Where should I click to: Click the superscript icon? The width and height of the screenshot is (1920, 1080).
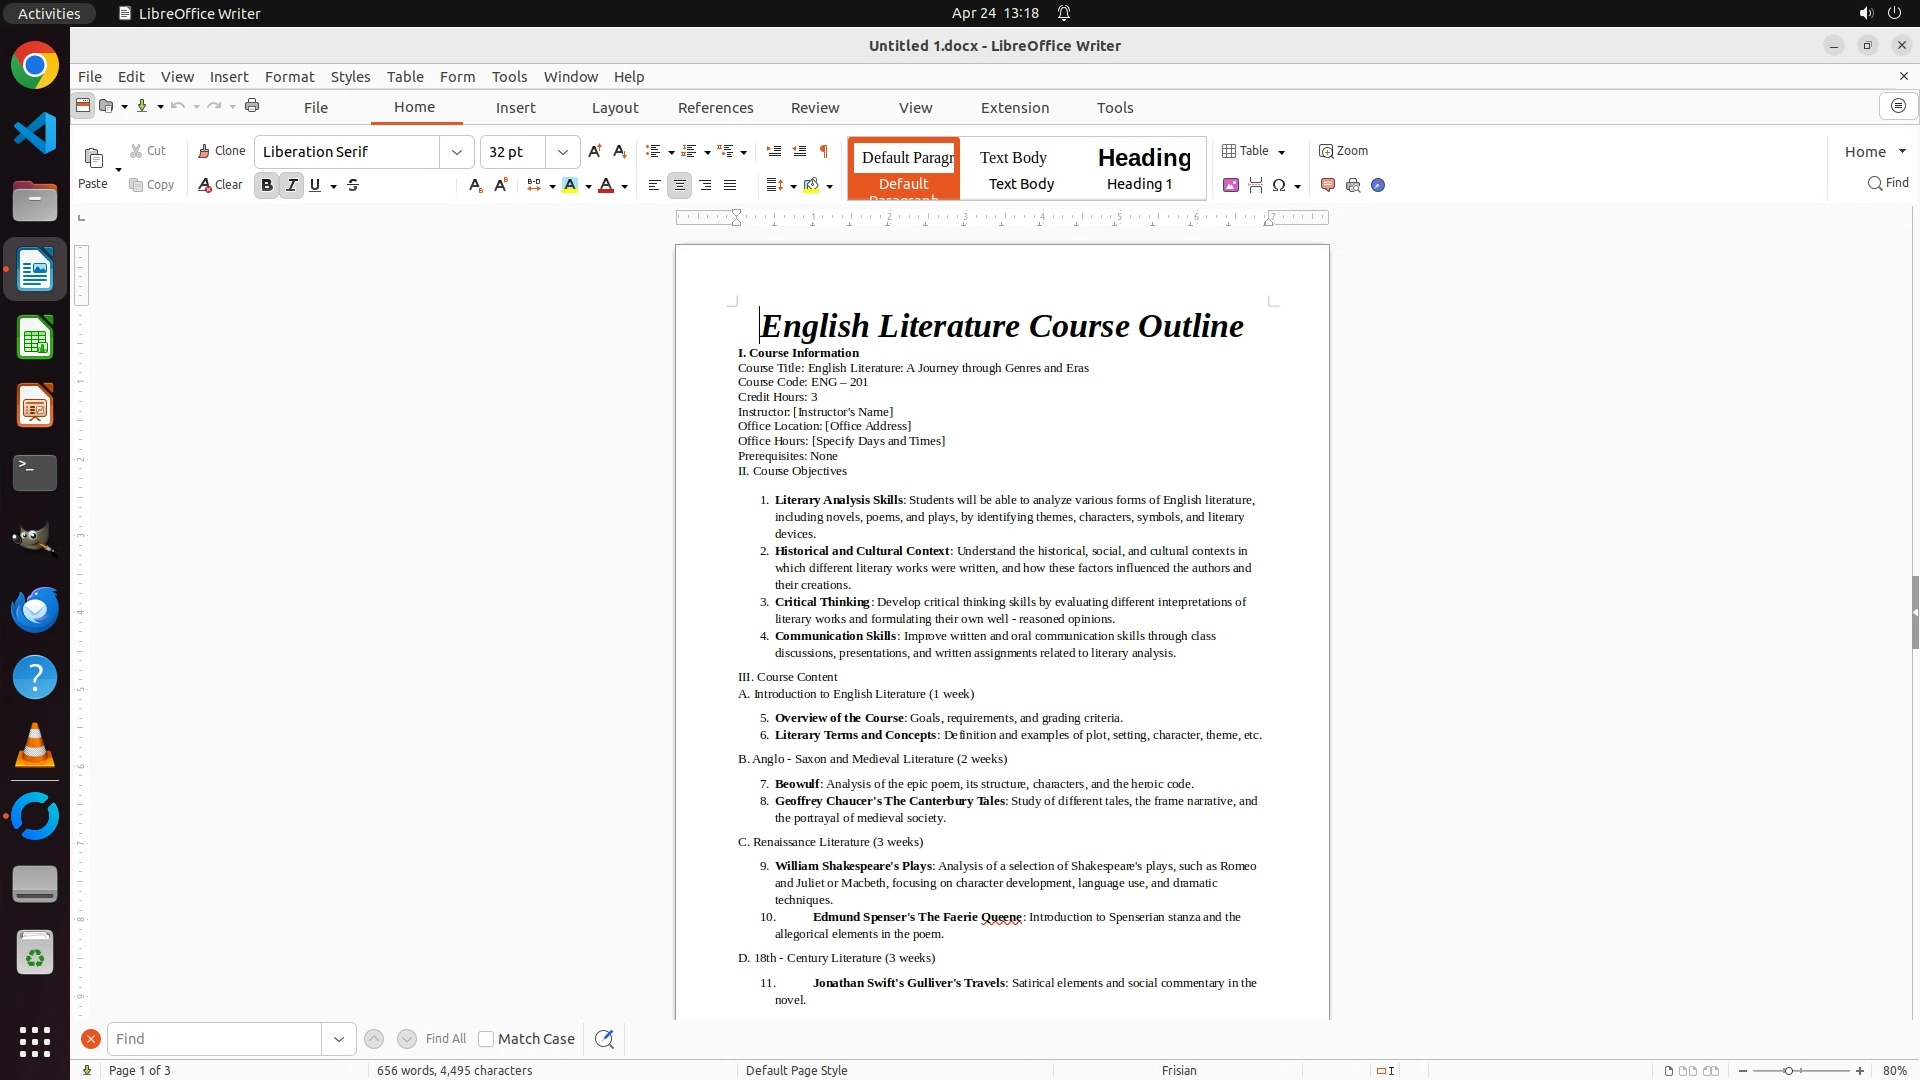pos(501,185)
